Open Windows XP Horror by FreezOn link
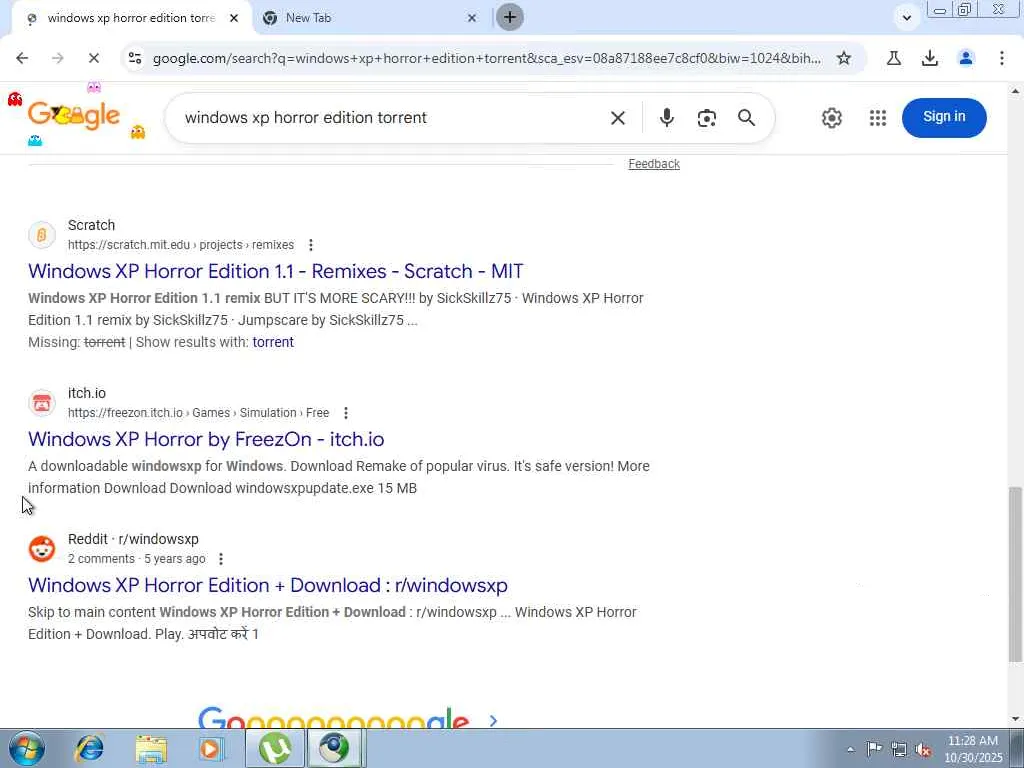The height and width of the screenshot is (768, 1024). point(206,439)
